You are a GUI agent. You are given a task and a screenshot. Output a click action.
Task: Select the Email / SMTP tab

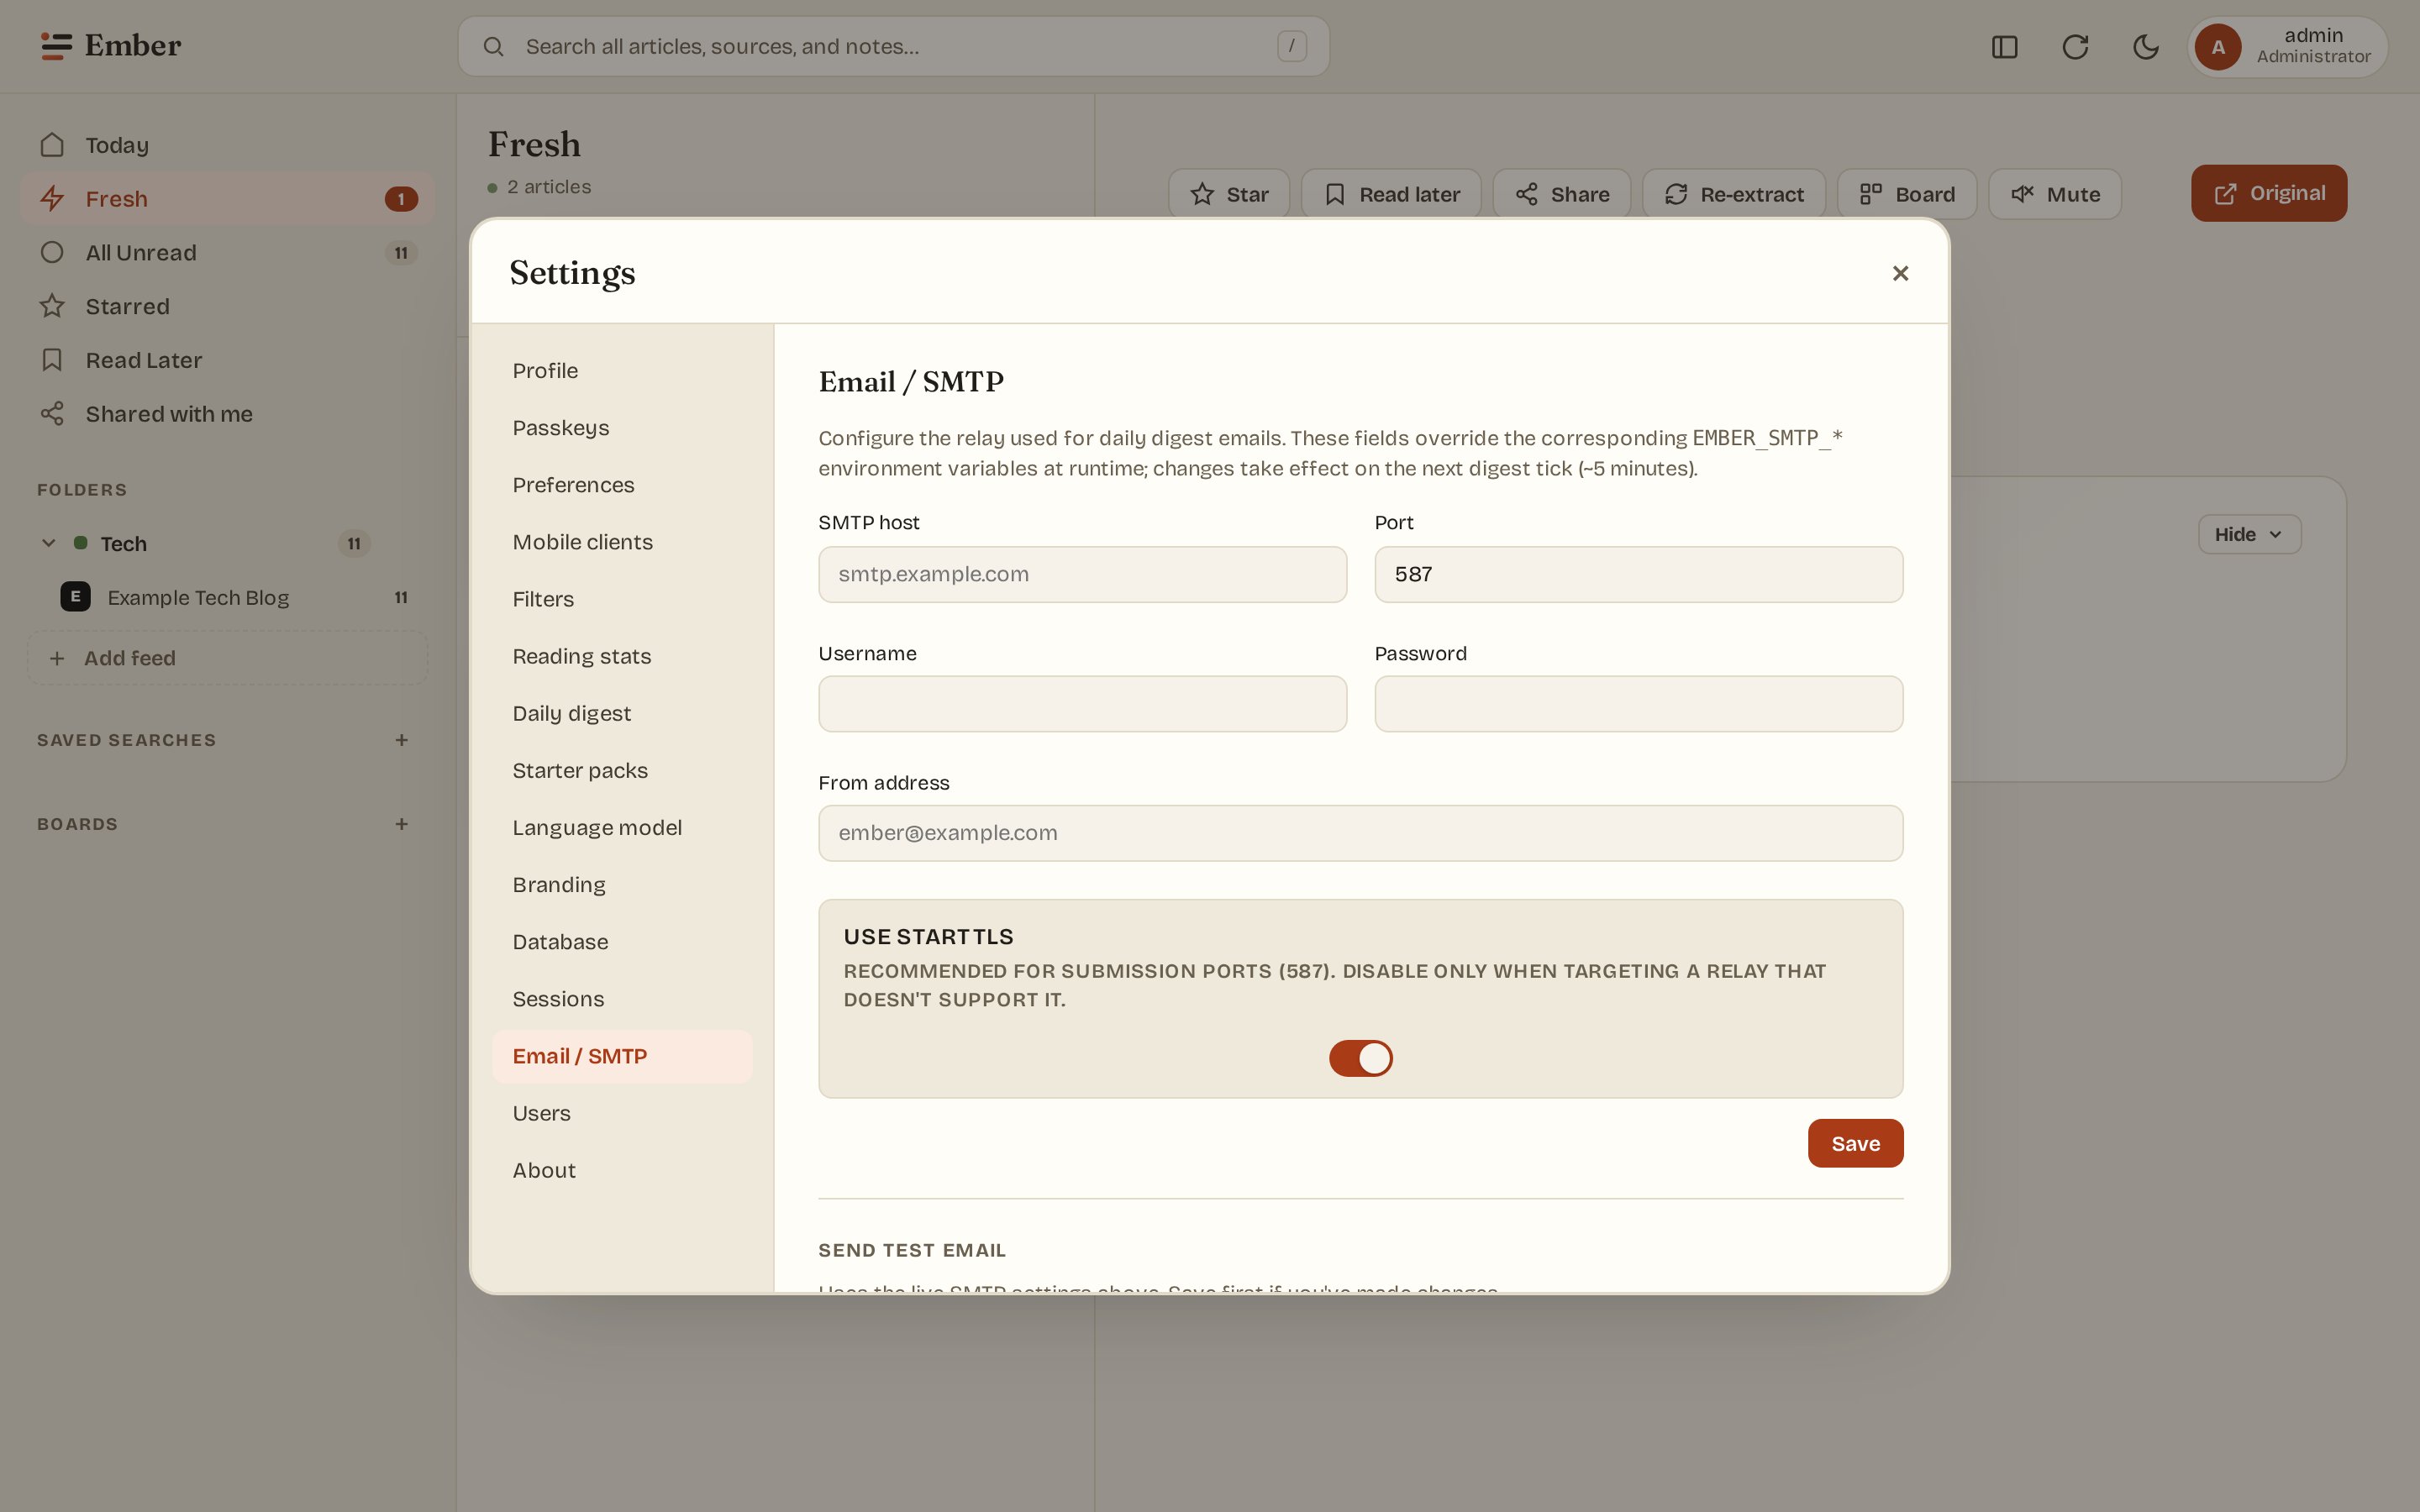622,1056
